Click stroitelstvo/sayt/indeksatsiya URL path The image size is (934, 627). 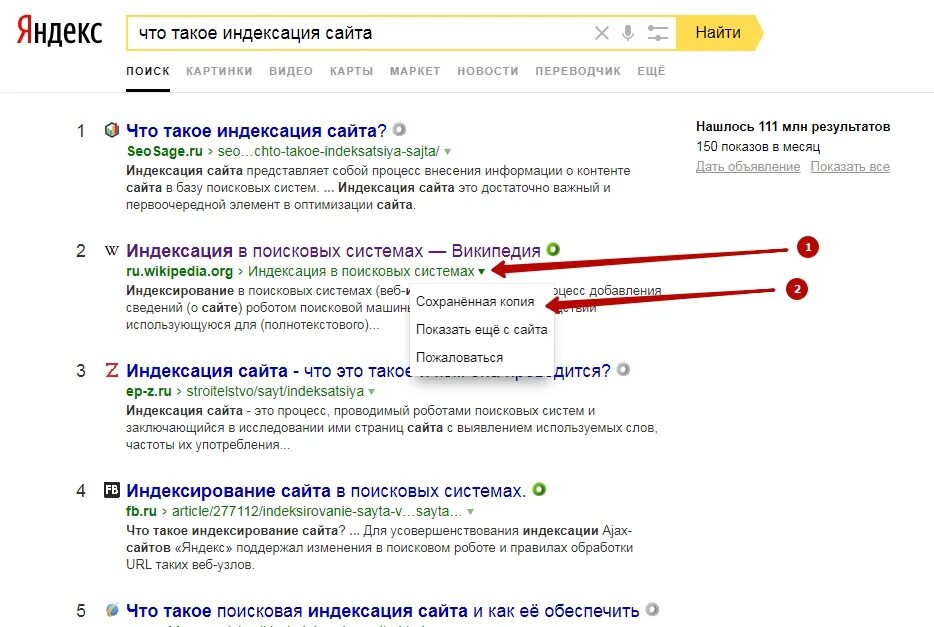click(x=275, y=391)
